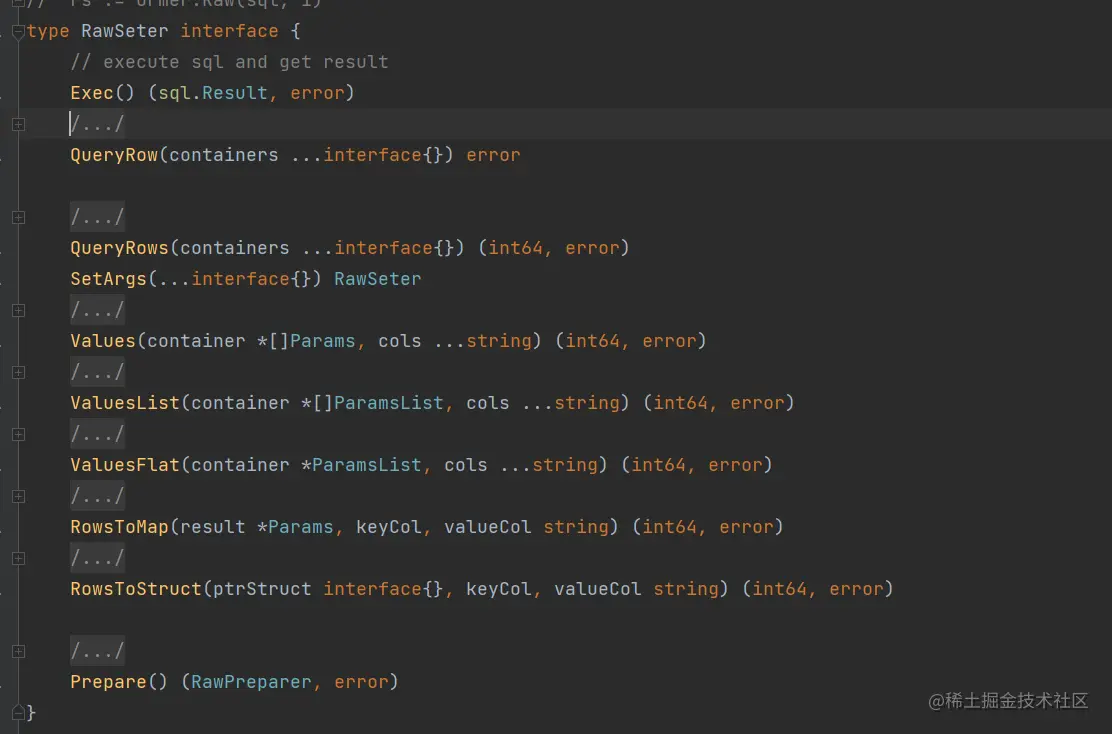
Task: Click the SetArgs method name
Action: (x=108, y=279)
